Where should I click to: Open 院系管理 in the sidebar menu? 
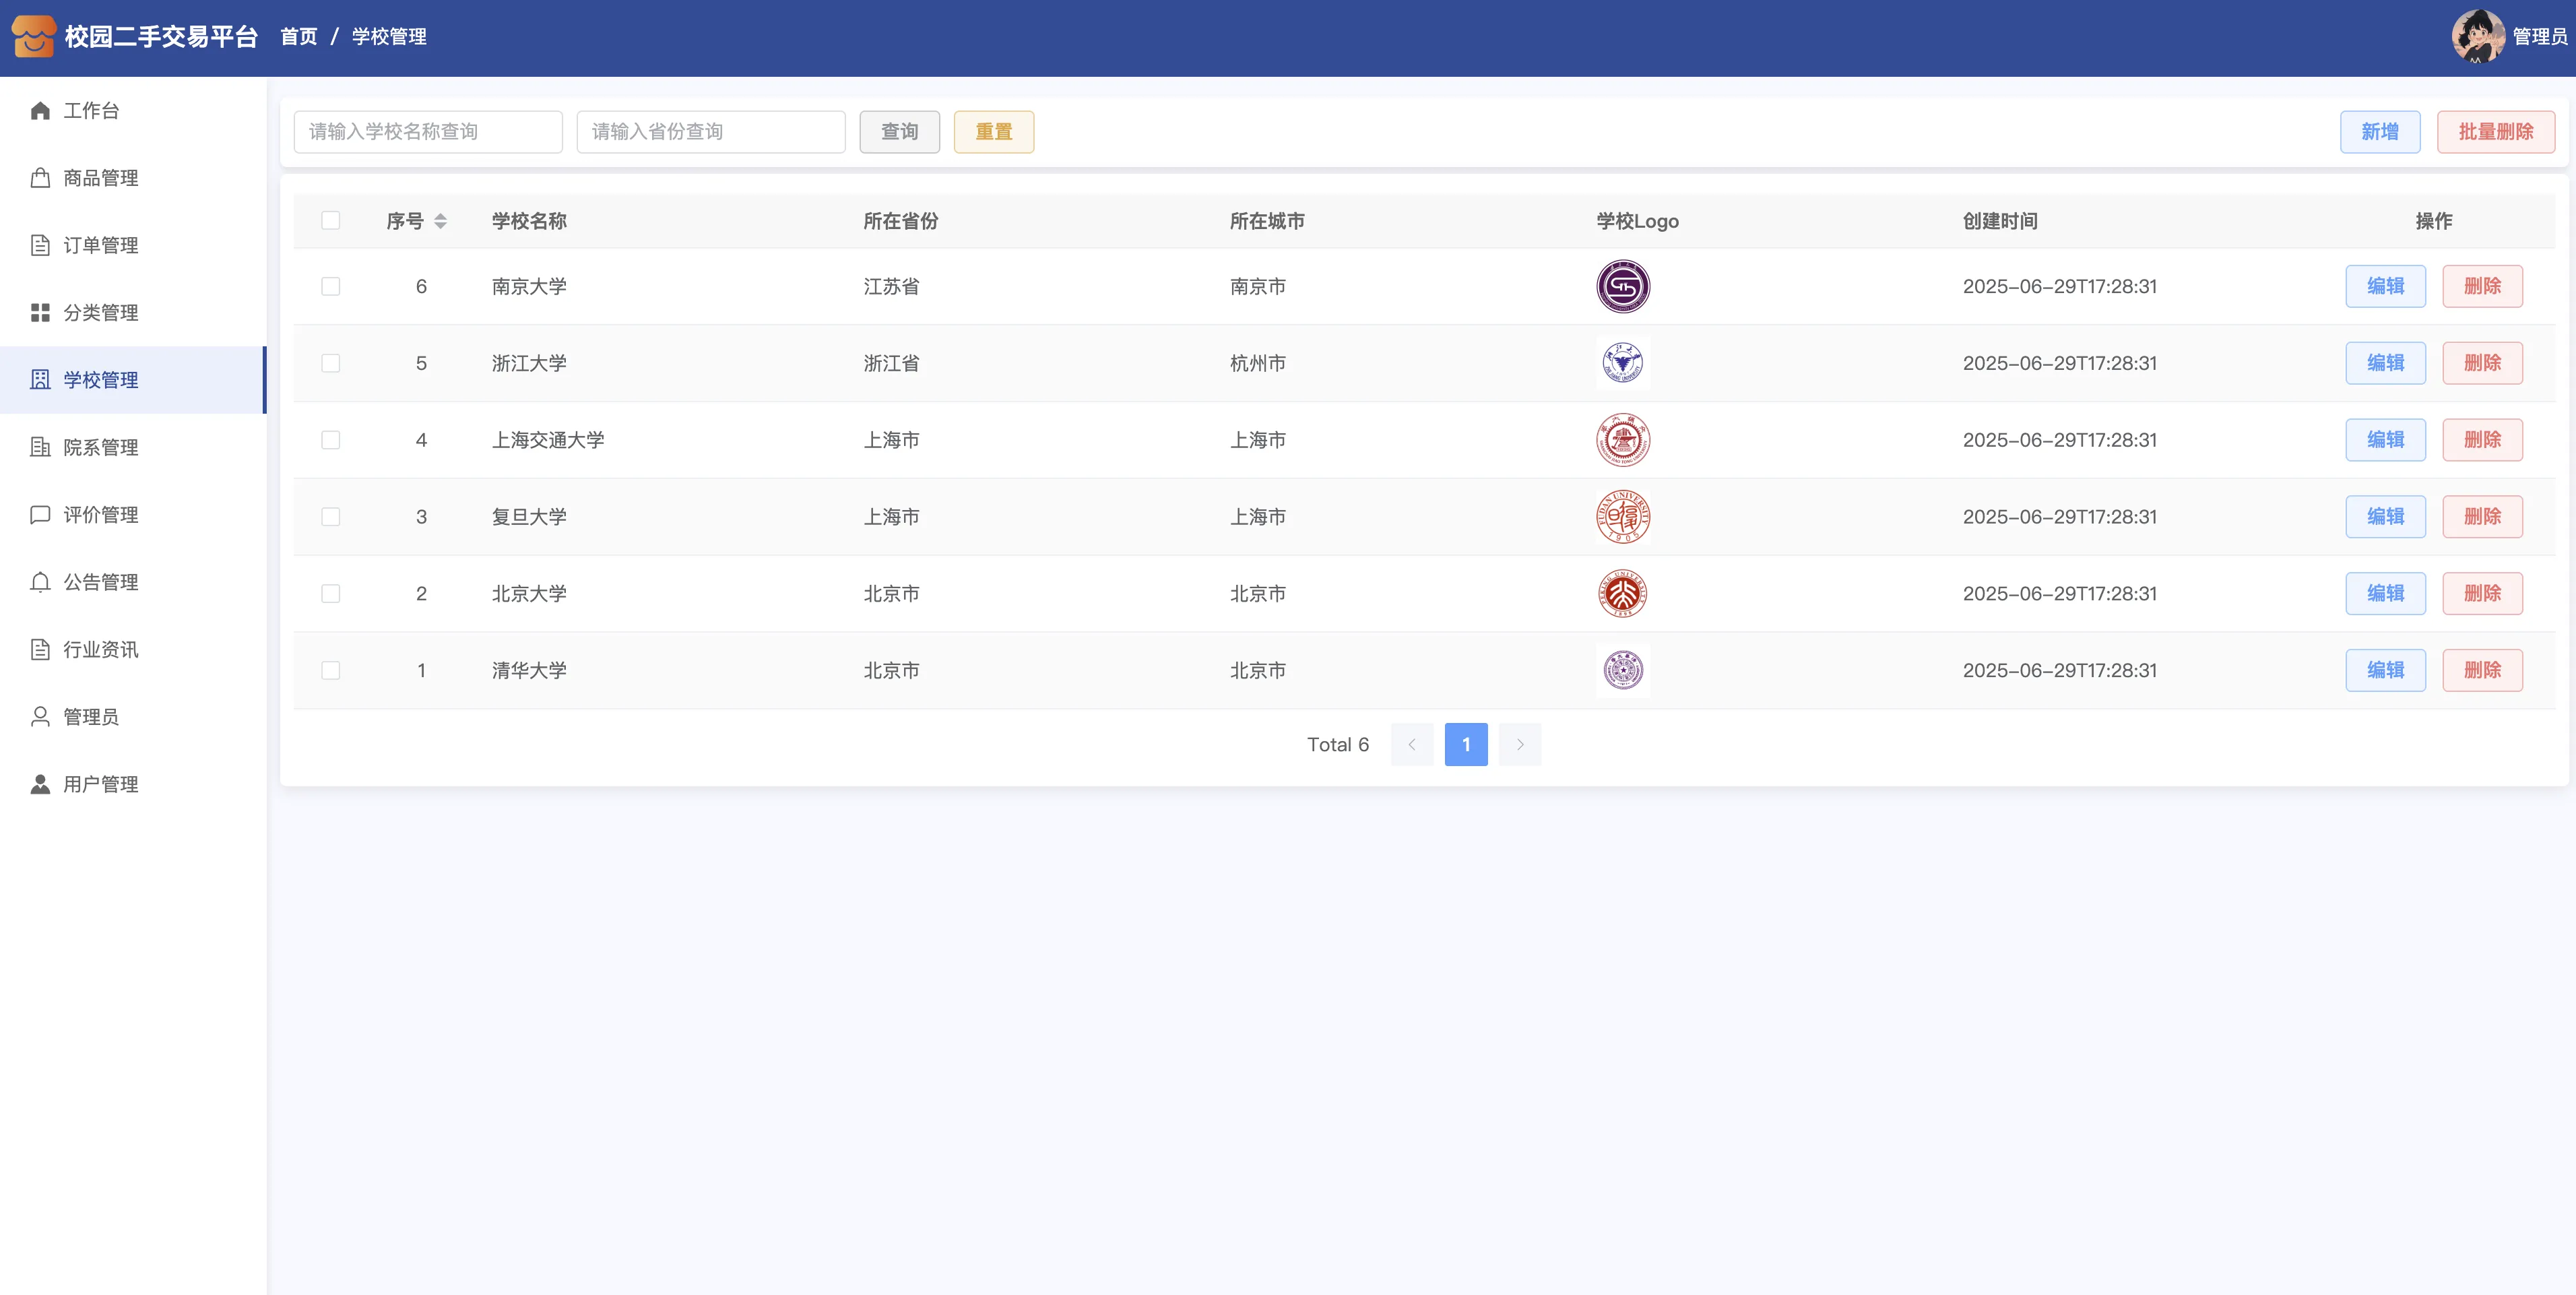pyautogui.click(x=100, y=447)
